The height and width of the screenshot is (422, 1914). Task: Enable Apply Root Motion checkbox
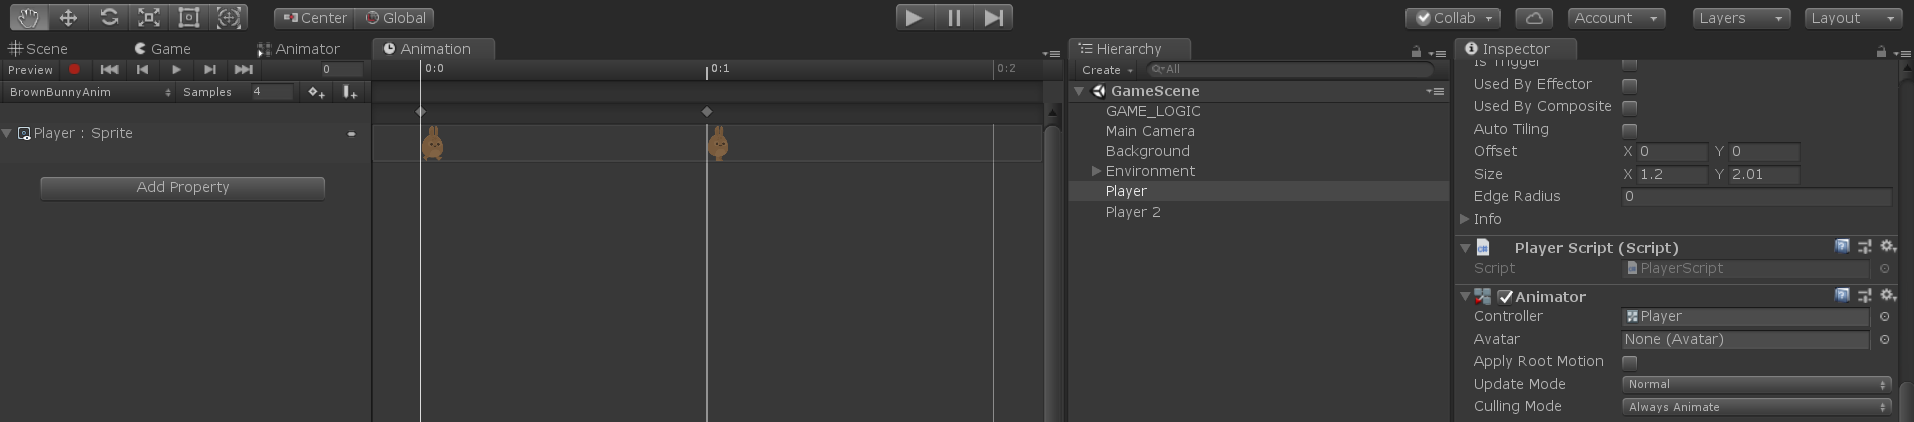(1629, 362)
